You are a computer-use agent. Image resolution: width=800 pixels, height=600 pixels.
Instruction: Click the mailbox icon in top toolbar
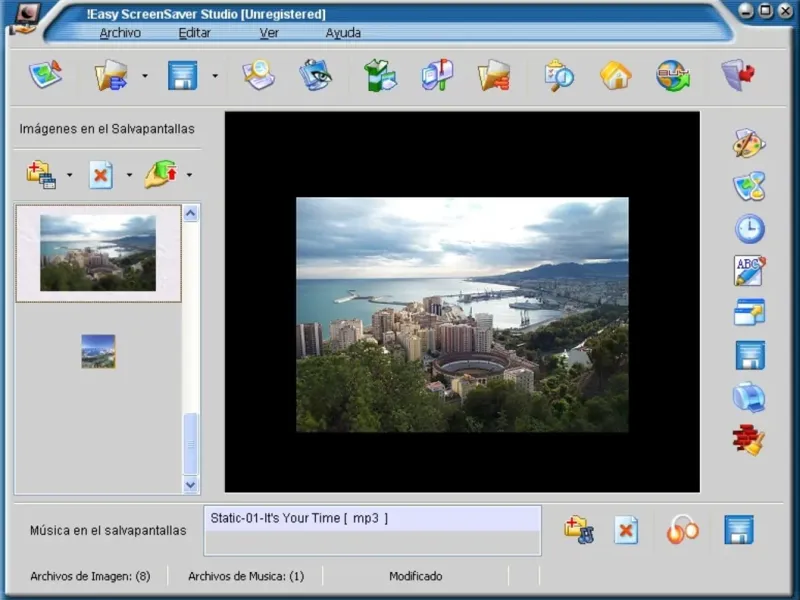pyautogui.click(x=437, y=76)
